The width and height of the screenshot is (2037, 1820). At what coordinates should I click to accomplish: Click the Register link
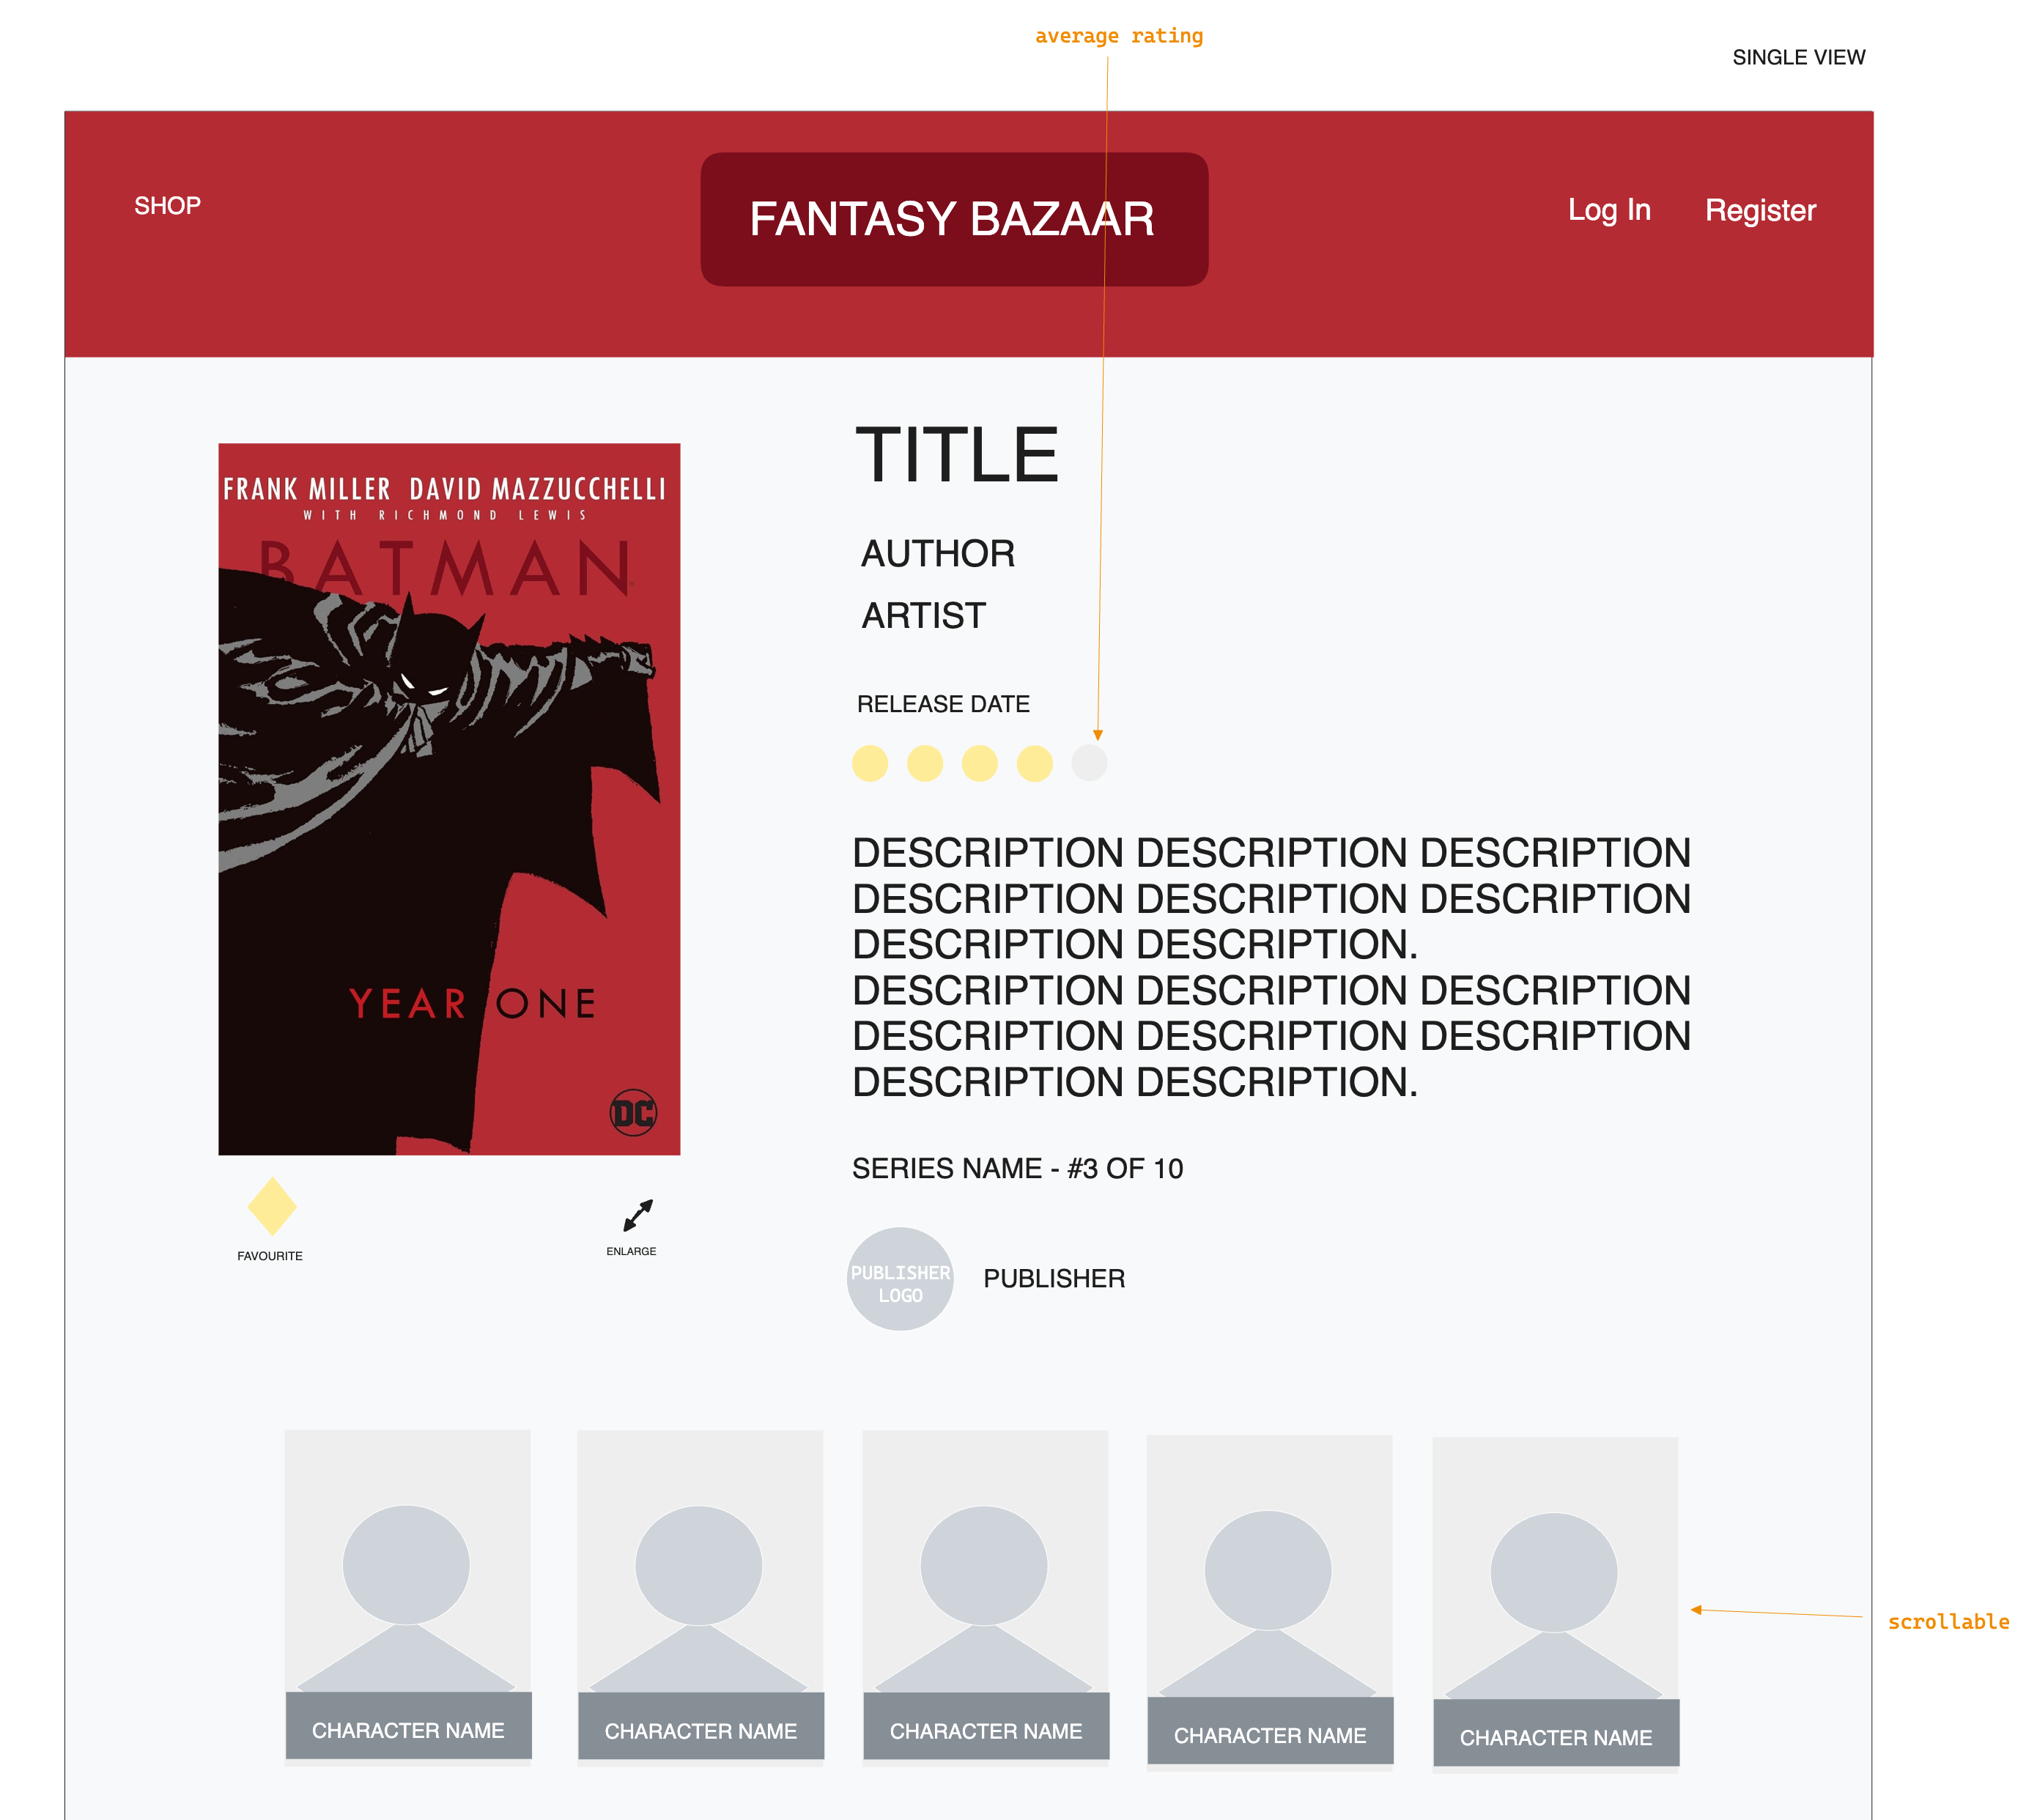(1760, 210)
